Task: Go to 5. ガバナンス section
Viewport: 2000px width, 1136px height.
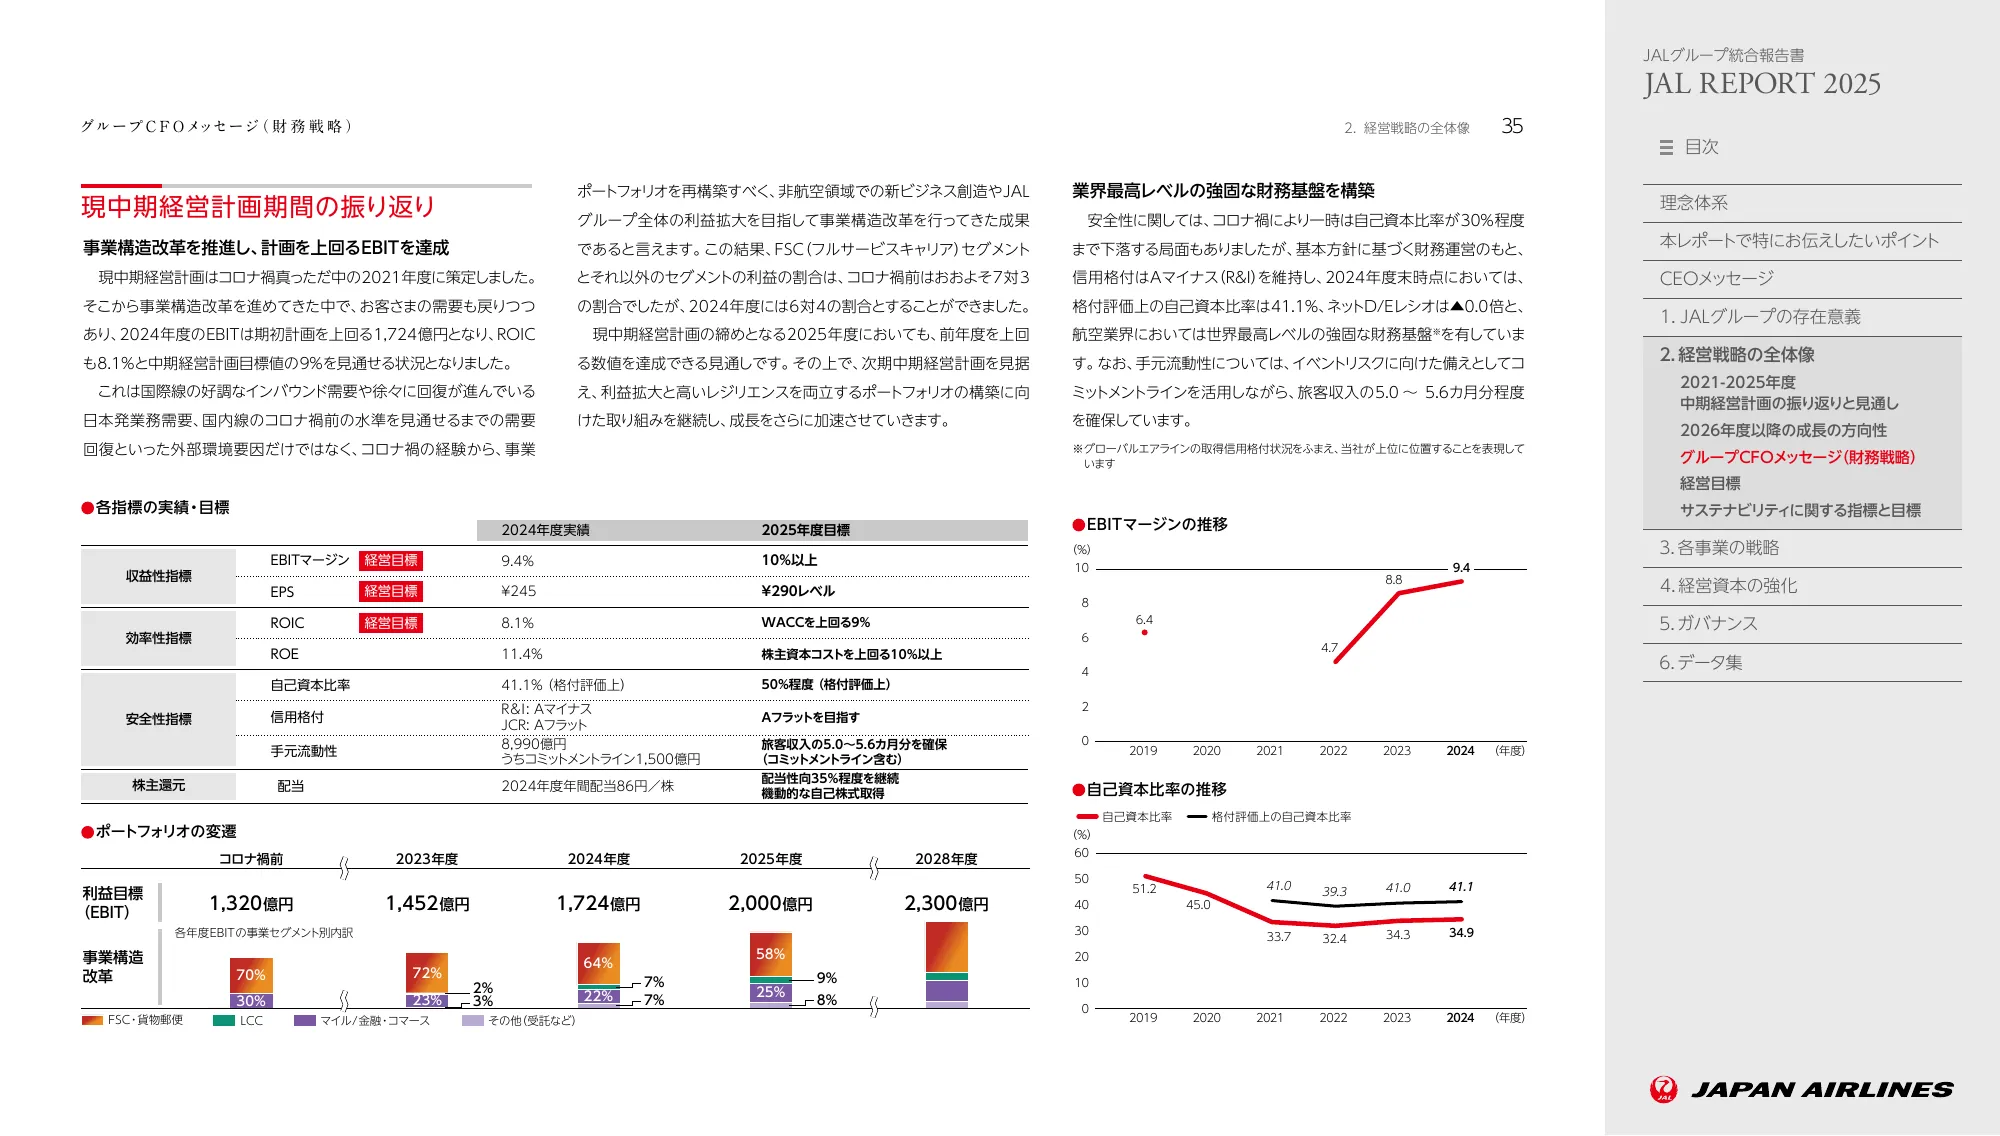Action: coord(1708,624)
